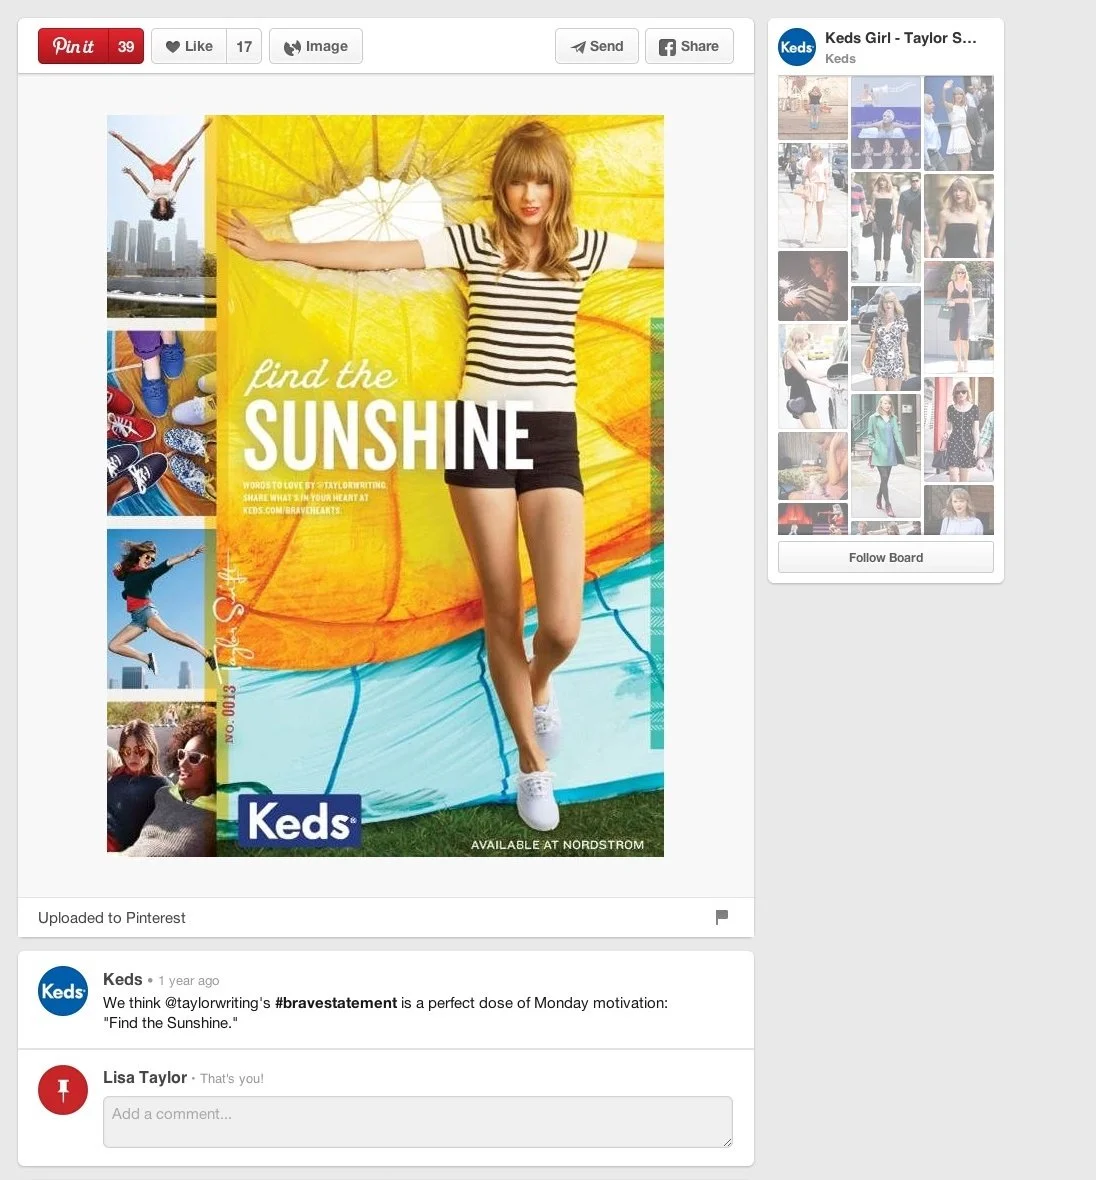The height and width of the screenshot is (1180, 1096).
Task: Open the Lisa Taylor profile name
Action: click(x=145, y=1077)
